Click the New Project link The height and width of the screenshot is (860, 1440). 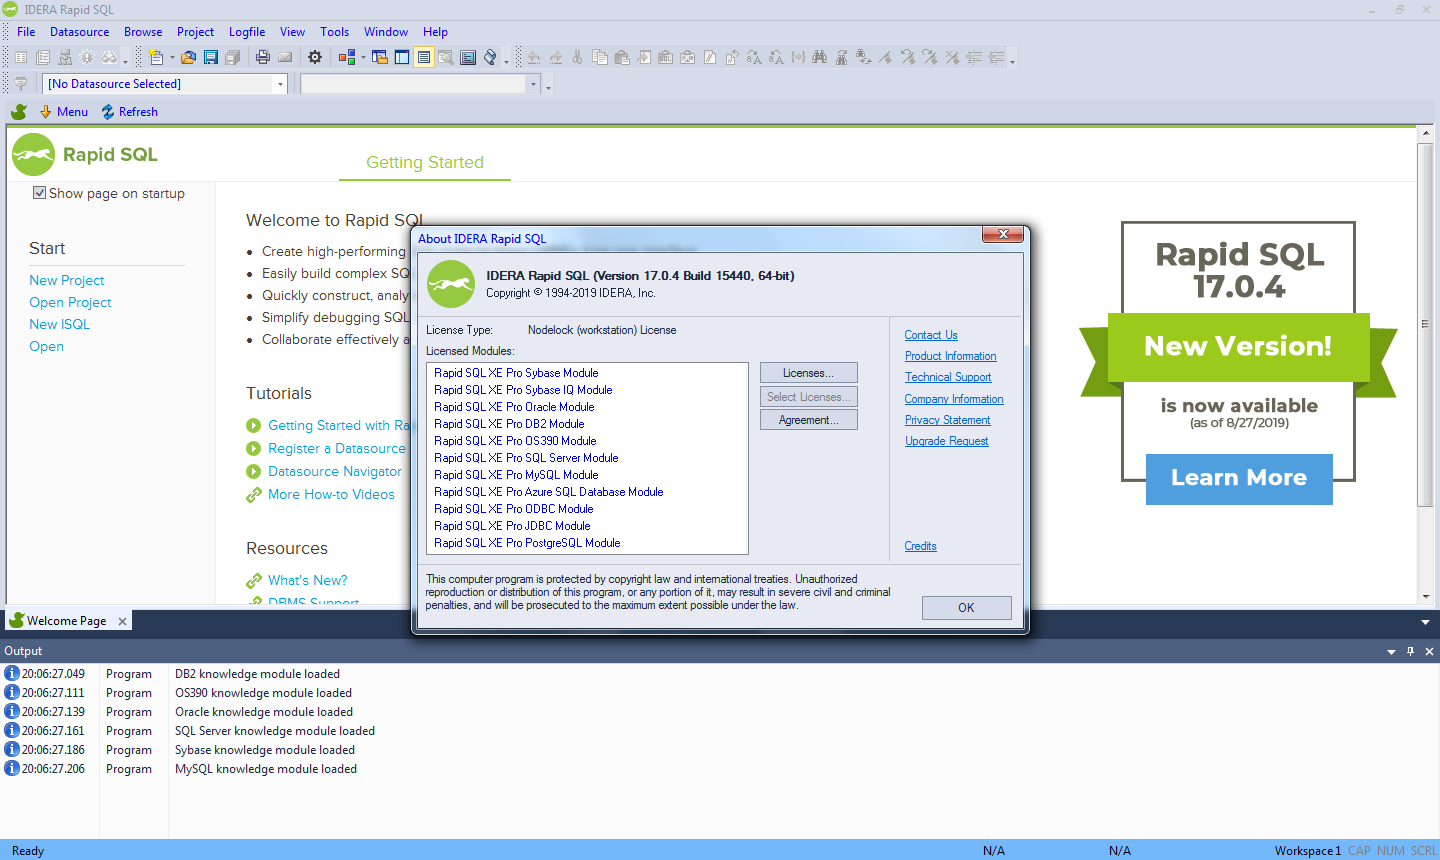[67, 280]
